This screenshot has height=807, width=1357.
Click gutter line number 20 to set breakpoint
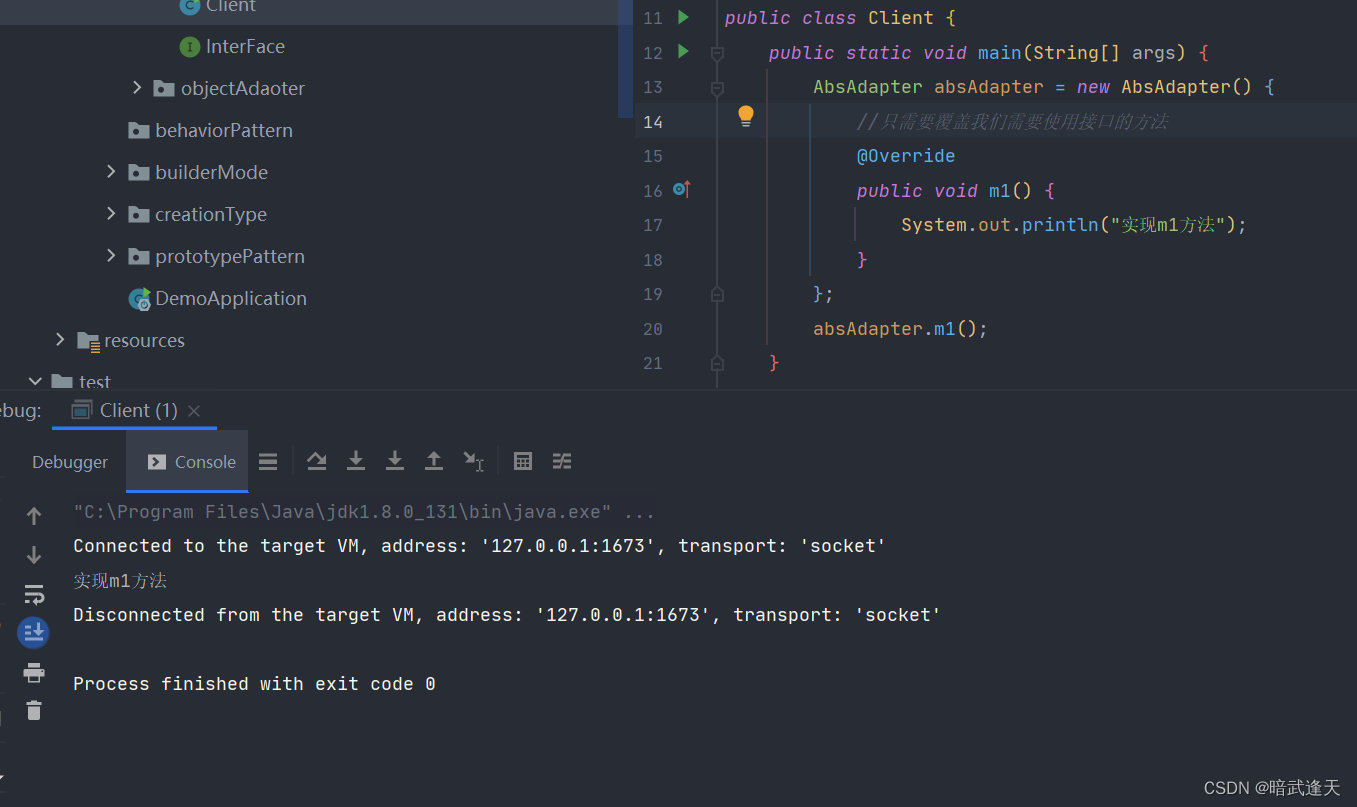point(653,329)
